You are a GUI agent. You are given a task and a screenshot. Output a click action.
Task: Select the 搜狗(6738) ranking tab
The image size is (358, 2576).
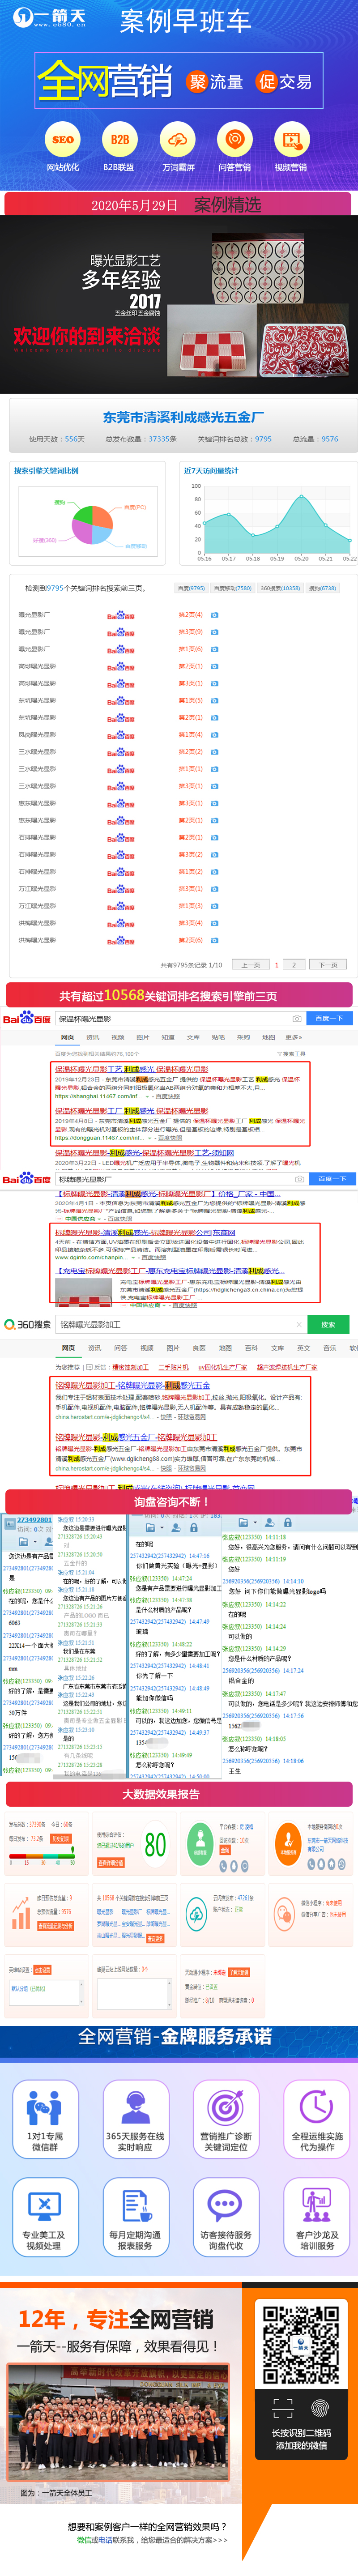click(322, 588)
